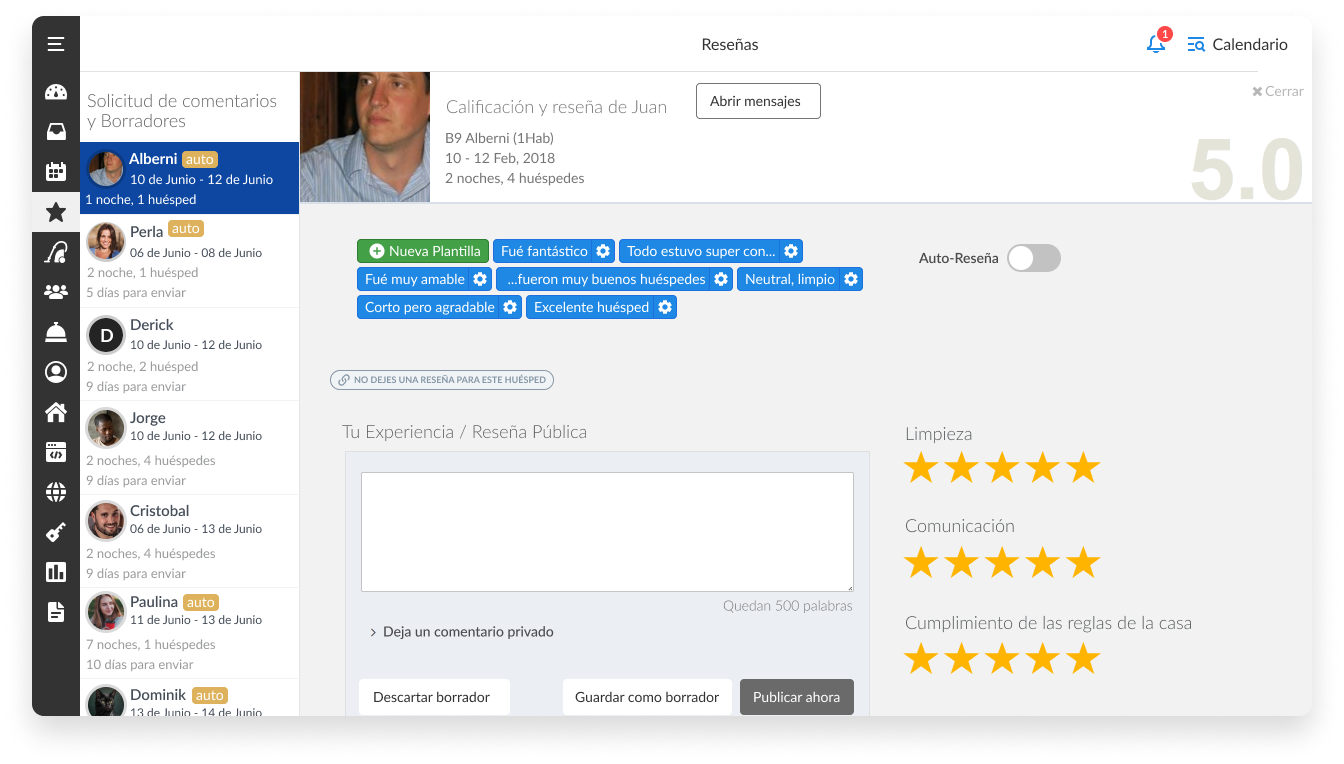1344x764 pixels.
Task: Select Alberni review request in list
Action: 189,178
